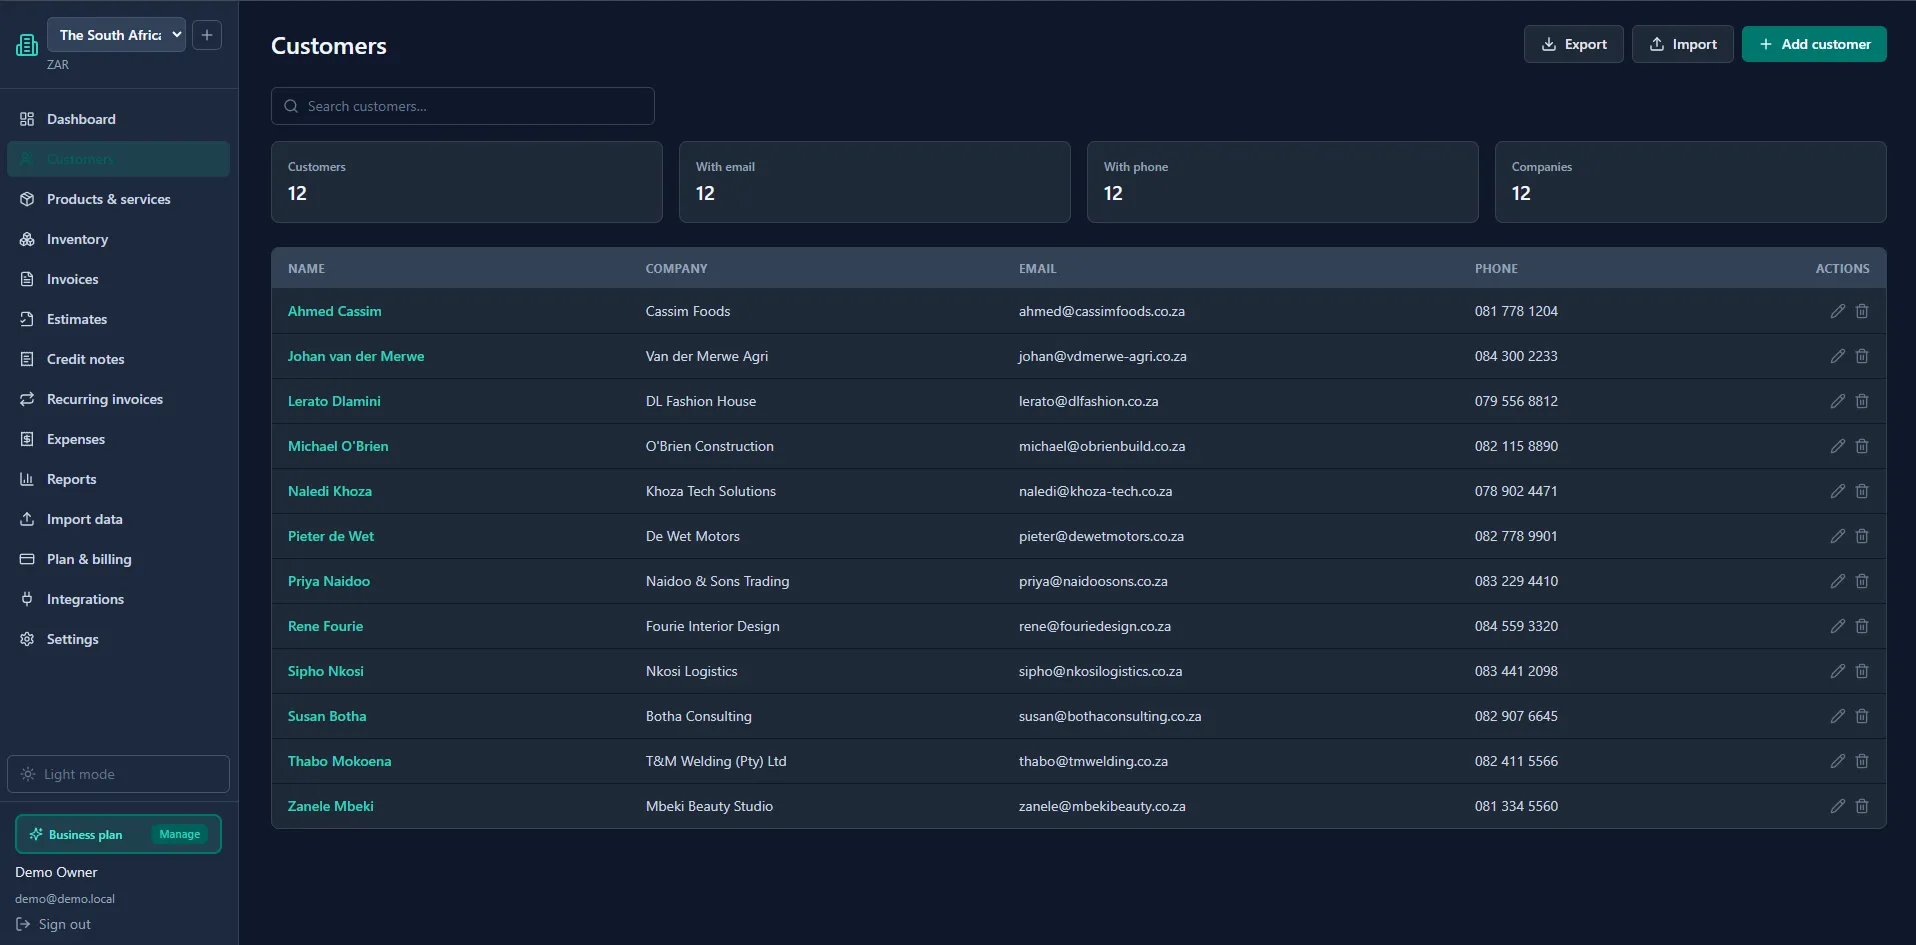Viewport: 1916px width, 945px height.
Task: Go to Credit notes
Action: coord(118,359)
